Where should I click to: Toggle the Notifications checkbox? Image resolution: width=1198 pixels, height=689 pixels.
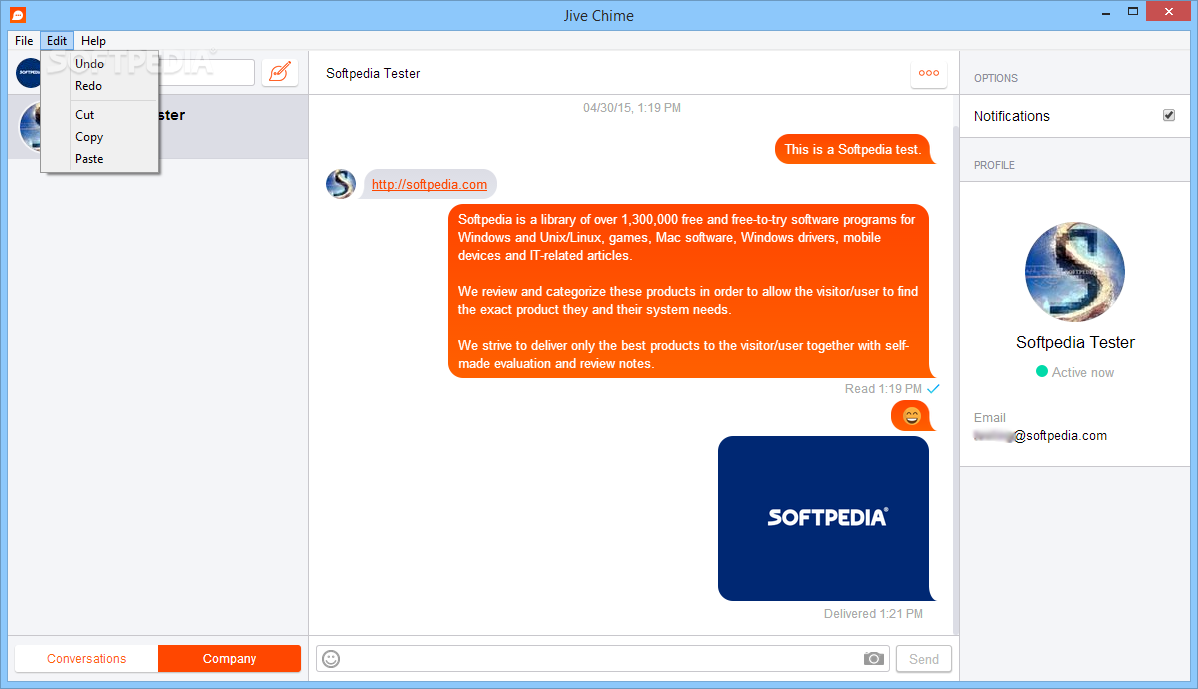point(1168,115)
